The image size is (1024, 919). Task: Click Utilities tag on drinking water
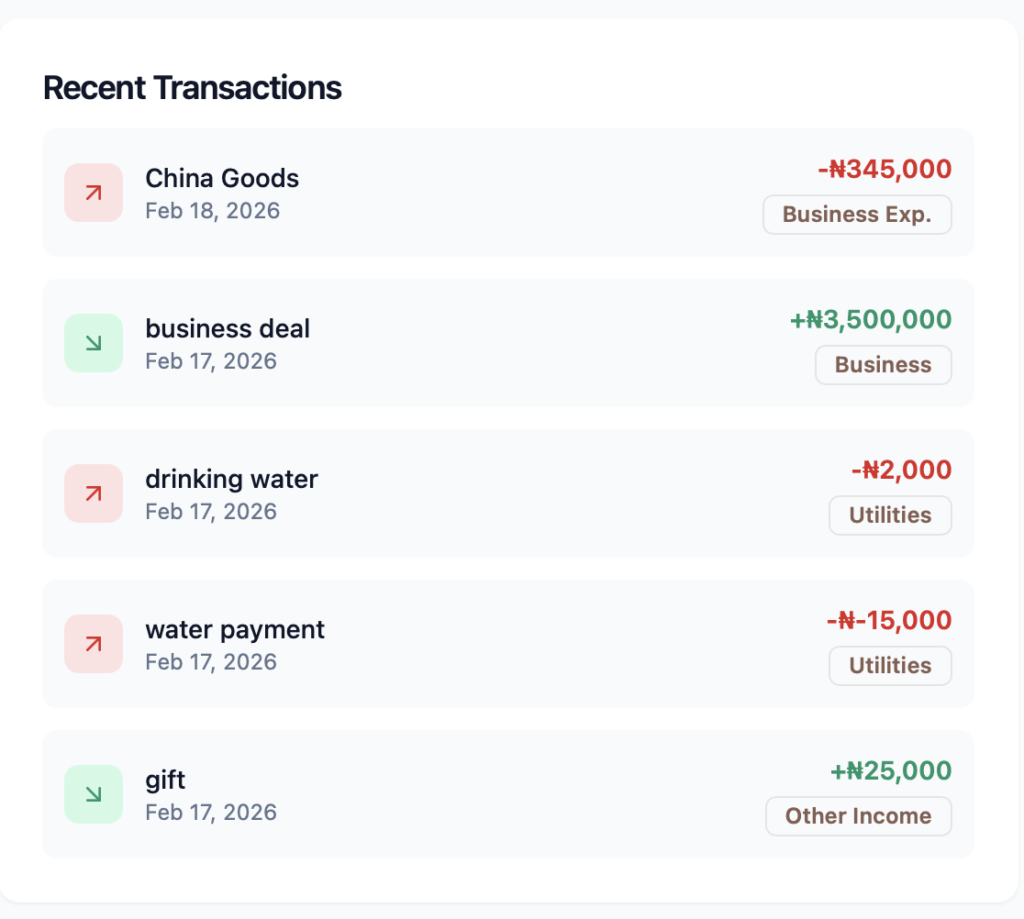click(890, 516)
